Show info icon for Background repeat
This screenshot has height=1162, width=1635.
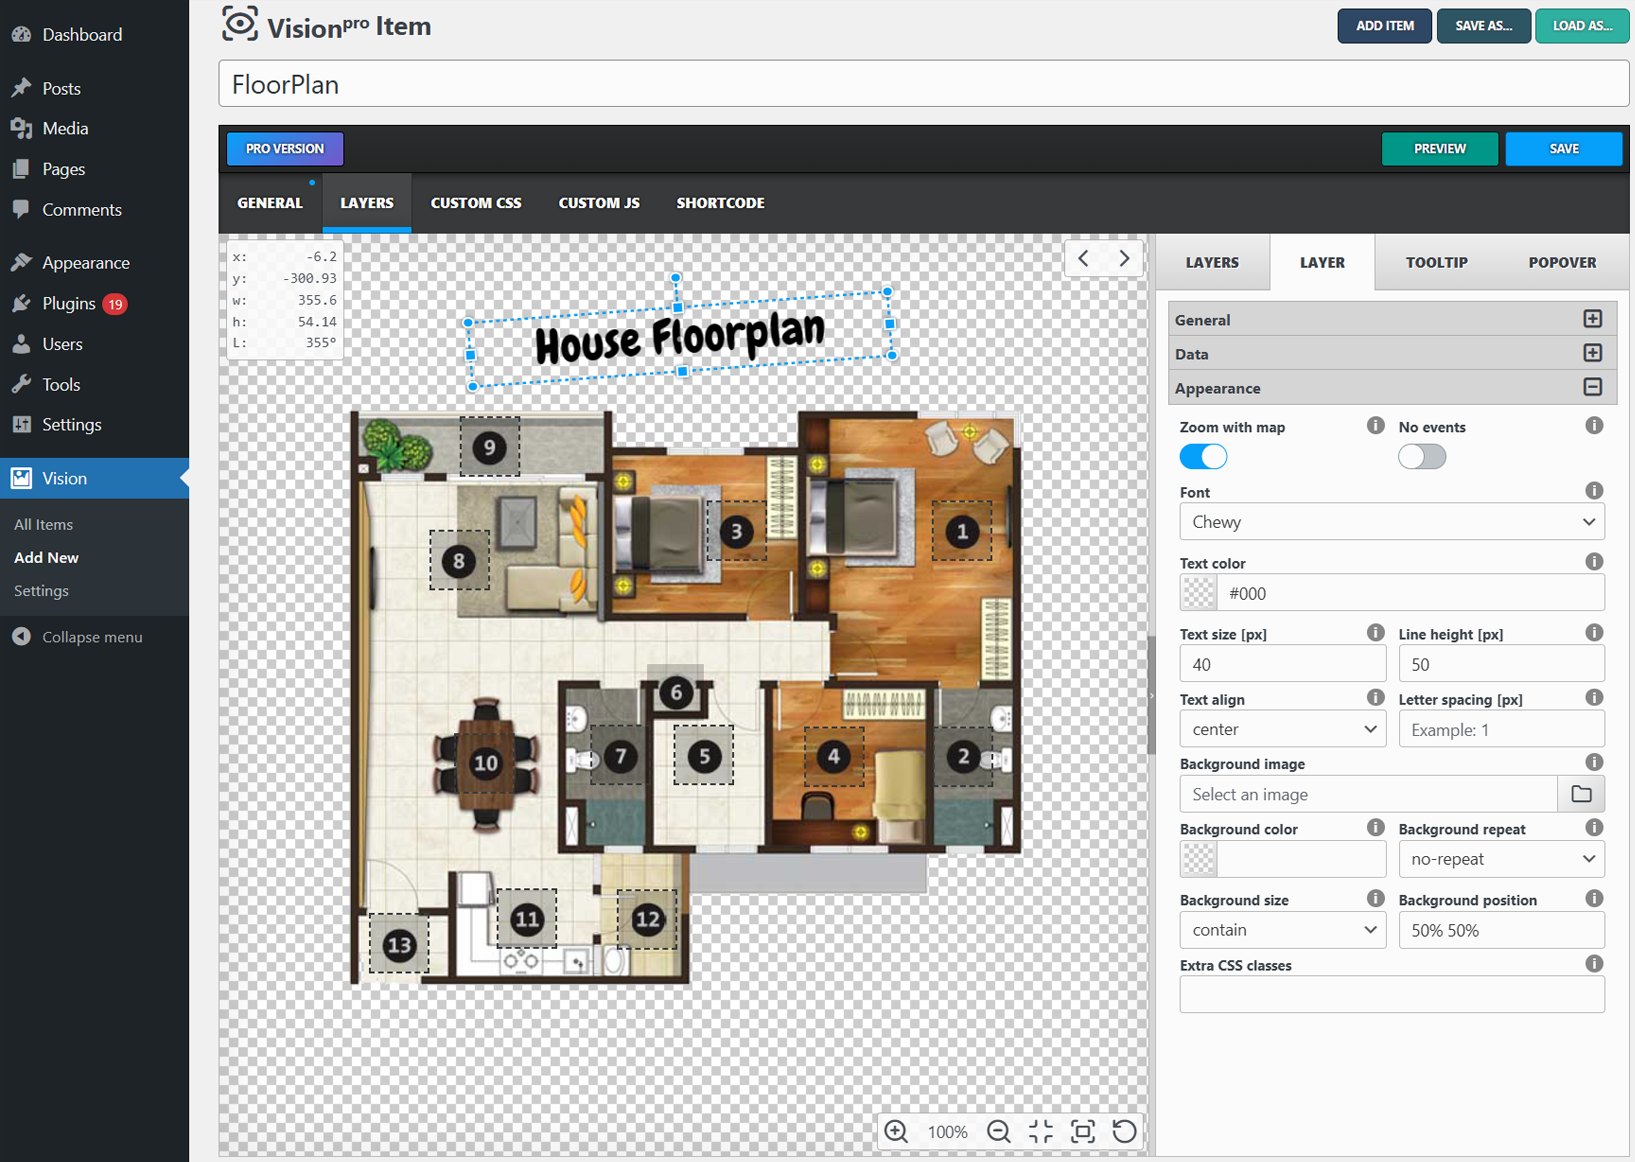(1594, 828)
